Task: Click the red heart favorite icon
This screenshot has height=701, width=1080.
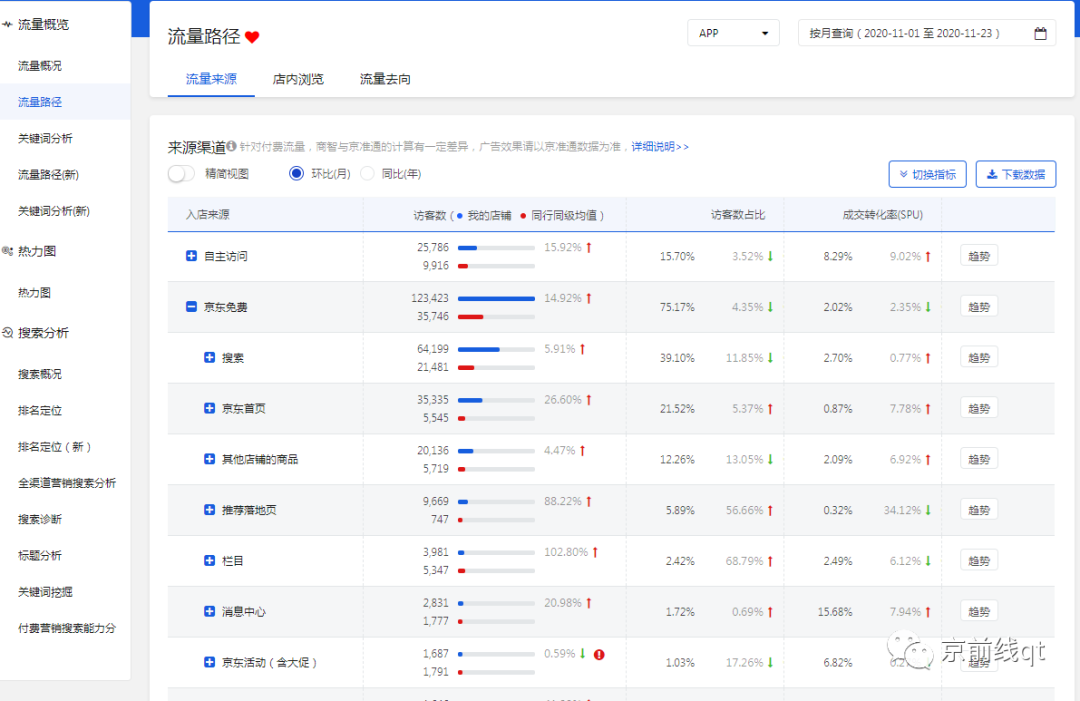Action: [x=252, y=37]
